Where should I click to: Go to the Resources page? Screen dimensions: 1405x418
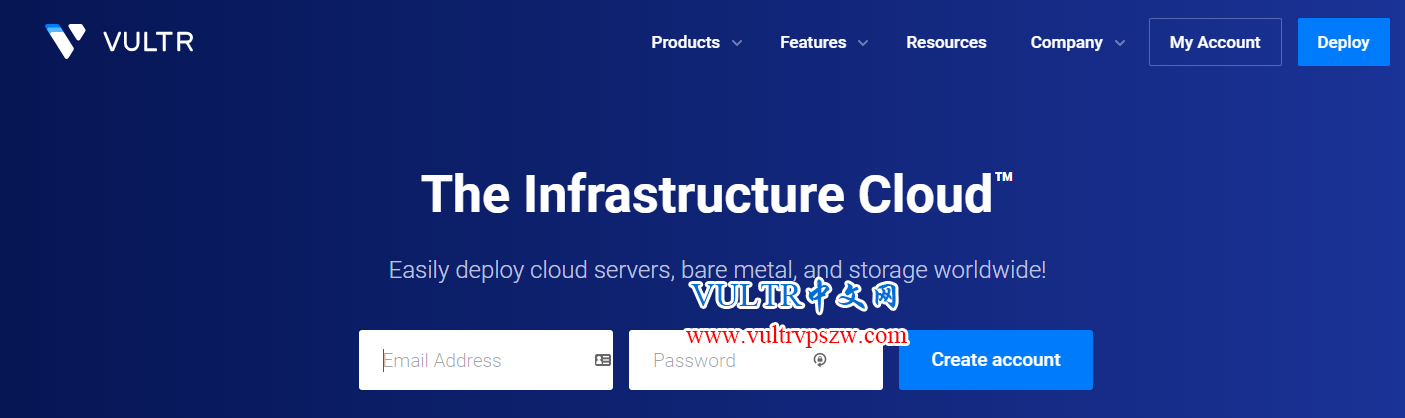click(x=946, y=42)
